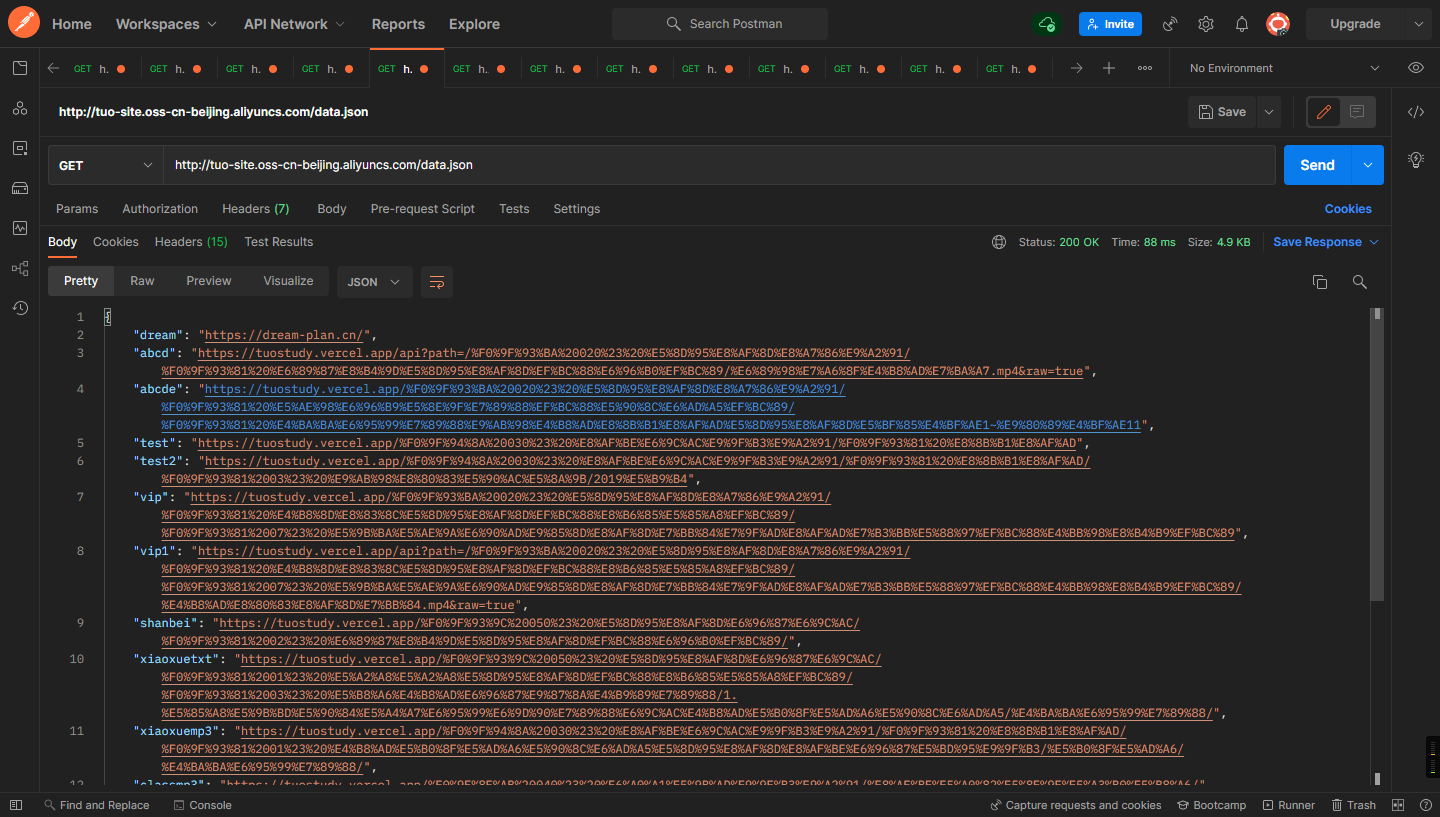The image size is (1440, 817).
Task: Open HTTP method GET dropdown
Action: [106, 165]
